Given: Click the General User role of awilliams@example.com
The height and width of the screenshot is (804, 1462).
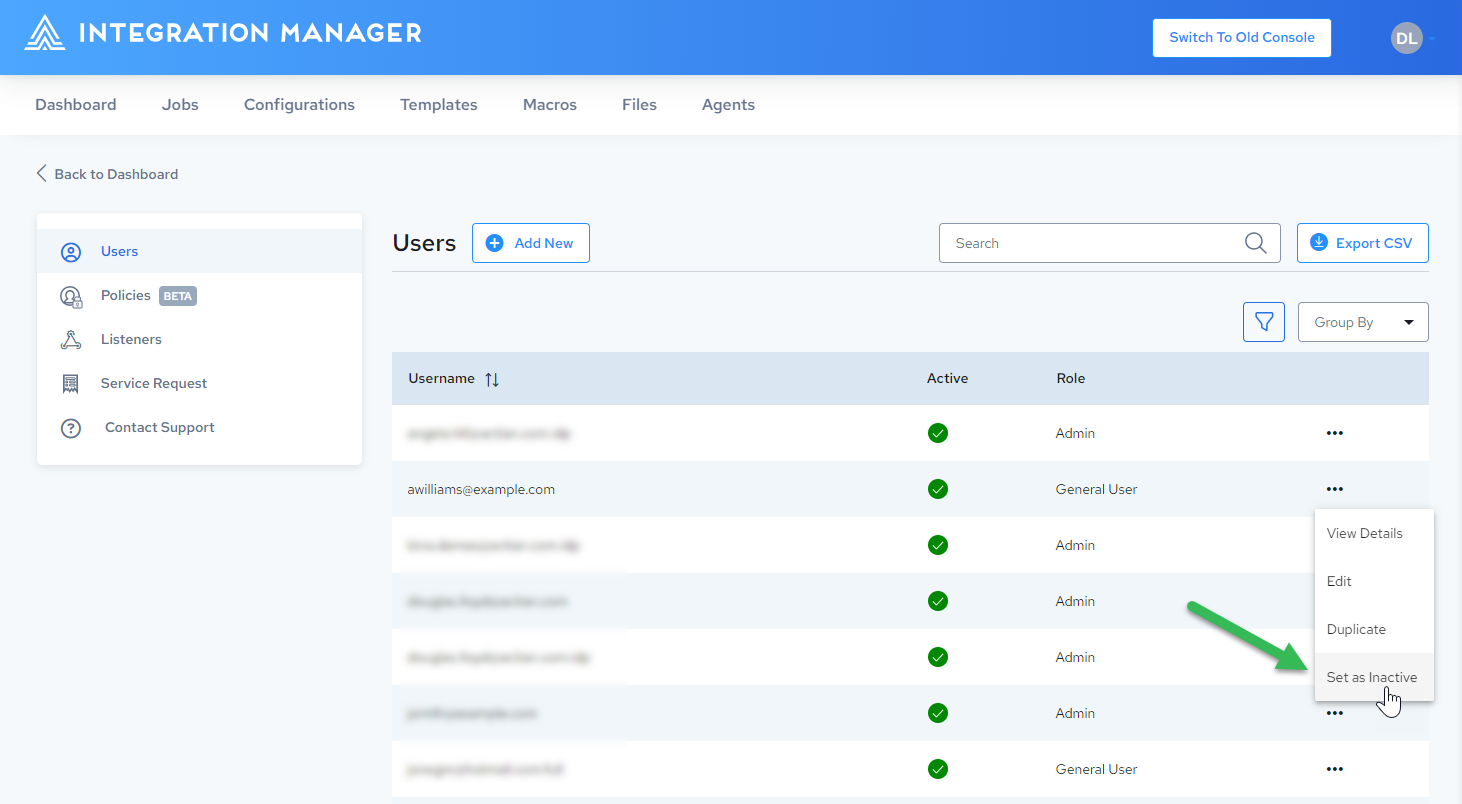Looking at the screenshot, I should point(1096,489).
